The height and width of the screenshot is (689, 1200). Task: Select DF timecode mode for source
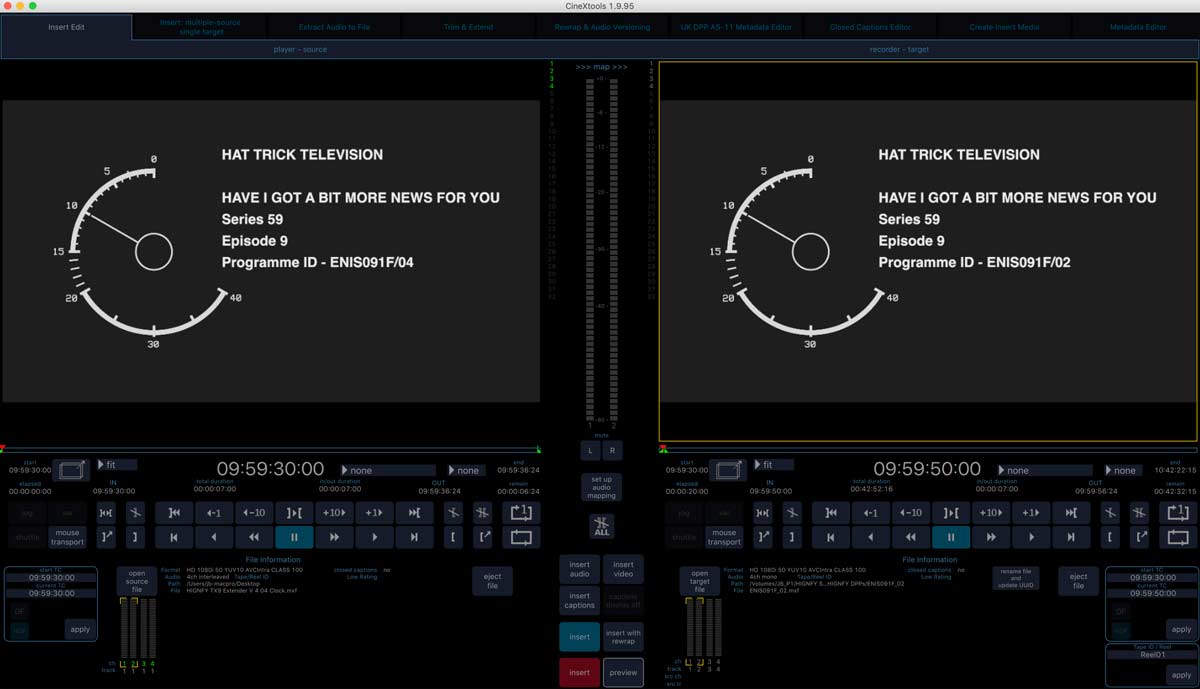[x=20, y=611]
